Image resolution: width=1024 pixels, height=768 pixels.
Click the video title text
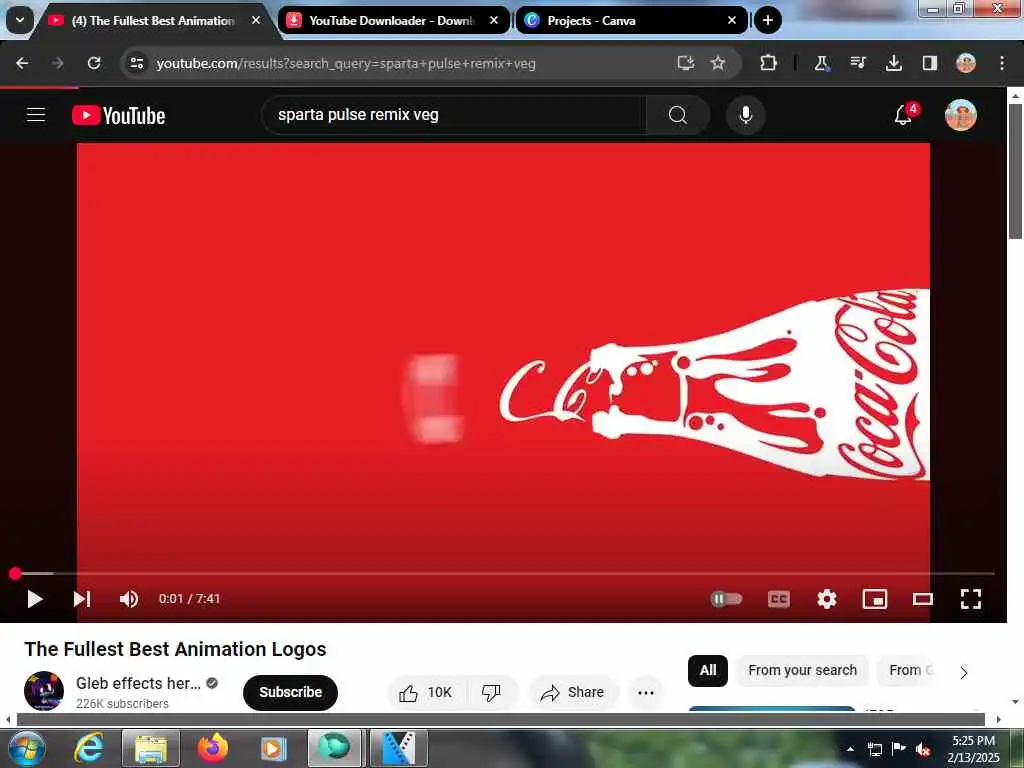click(175, 649)
